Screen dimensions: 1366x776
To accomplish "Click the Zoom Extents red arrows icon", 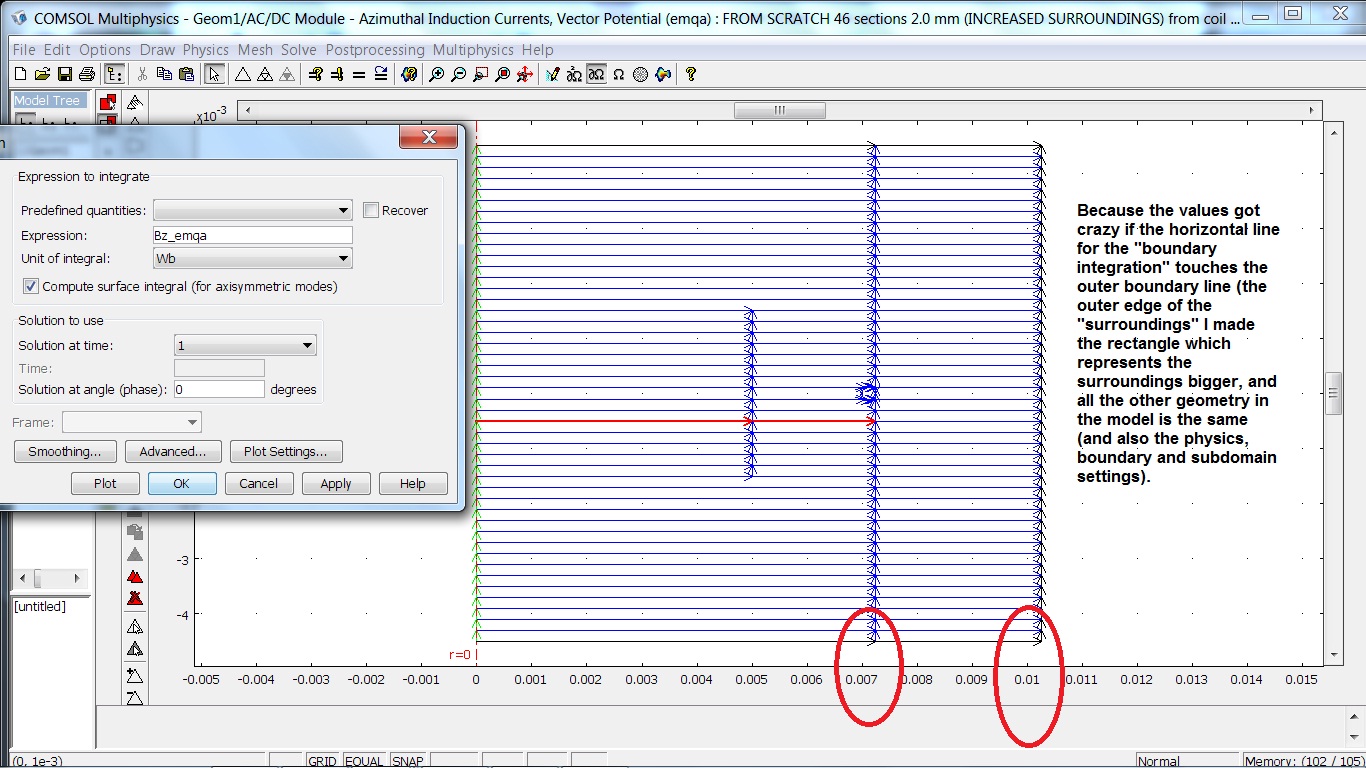I will pyautogui.click(x=524, y=74).
